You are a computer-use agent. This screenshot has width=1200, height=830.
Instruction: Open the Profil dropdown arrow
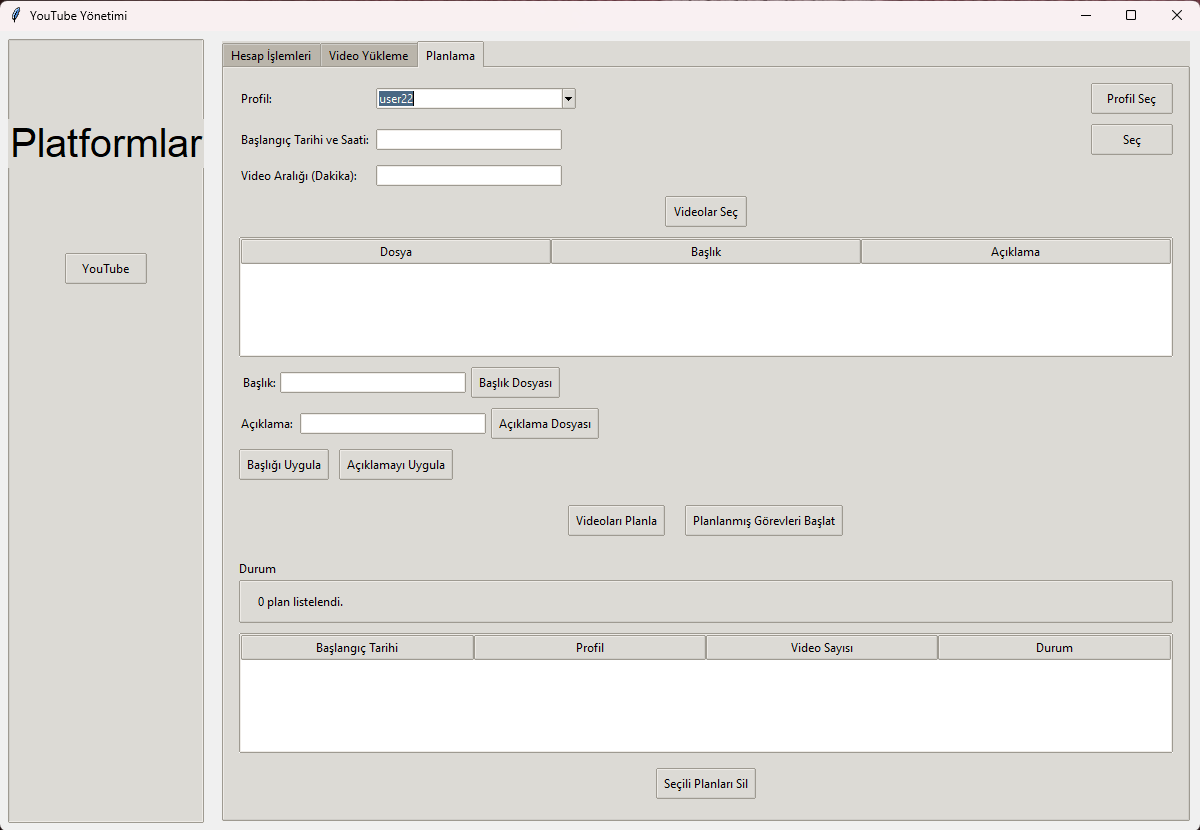(x=568, y=98)
